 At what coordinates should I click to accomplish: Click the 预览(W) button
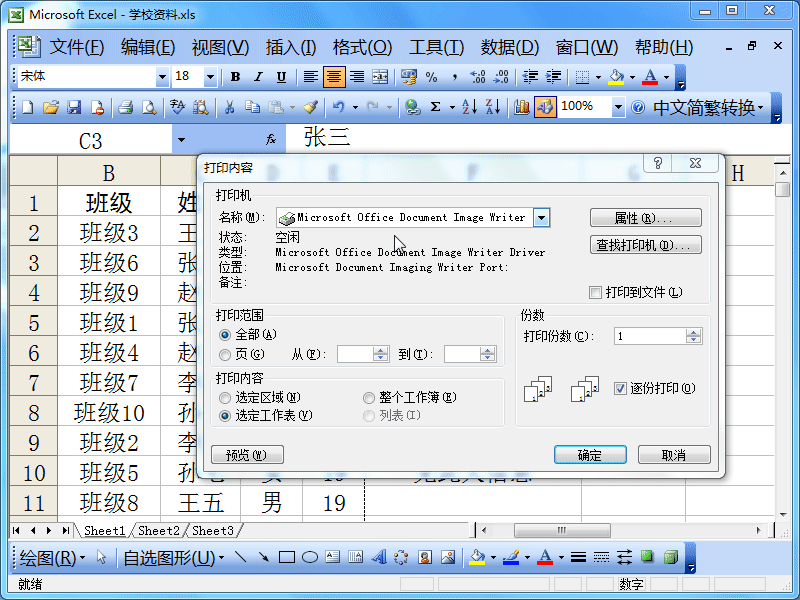pyautogui.click(x=247, y=455)
